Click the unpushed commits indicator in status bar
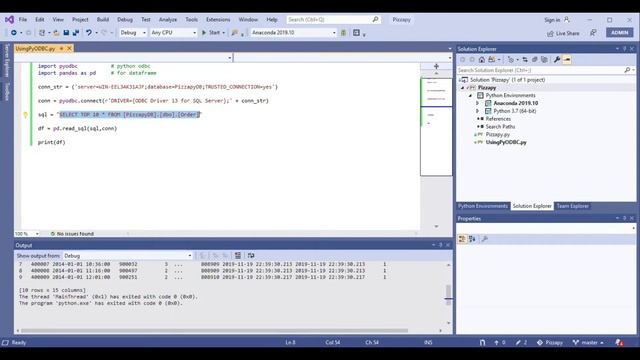The width and height of the screenshot is (640, 360). (x=500, y=342)
